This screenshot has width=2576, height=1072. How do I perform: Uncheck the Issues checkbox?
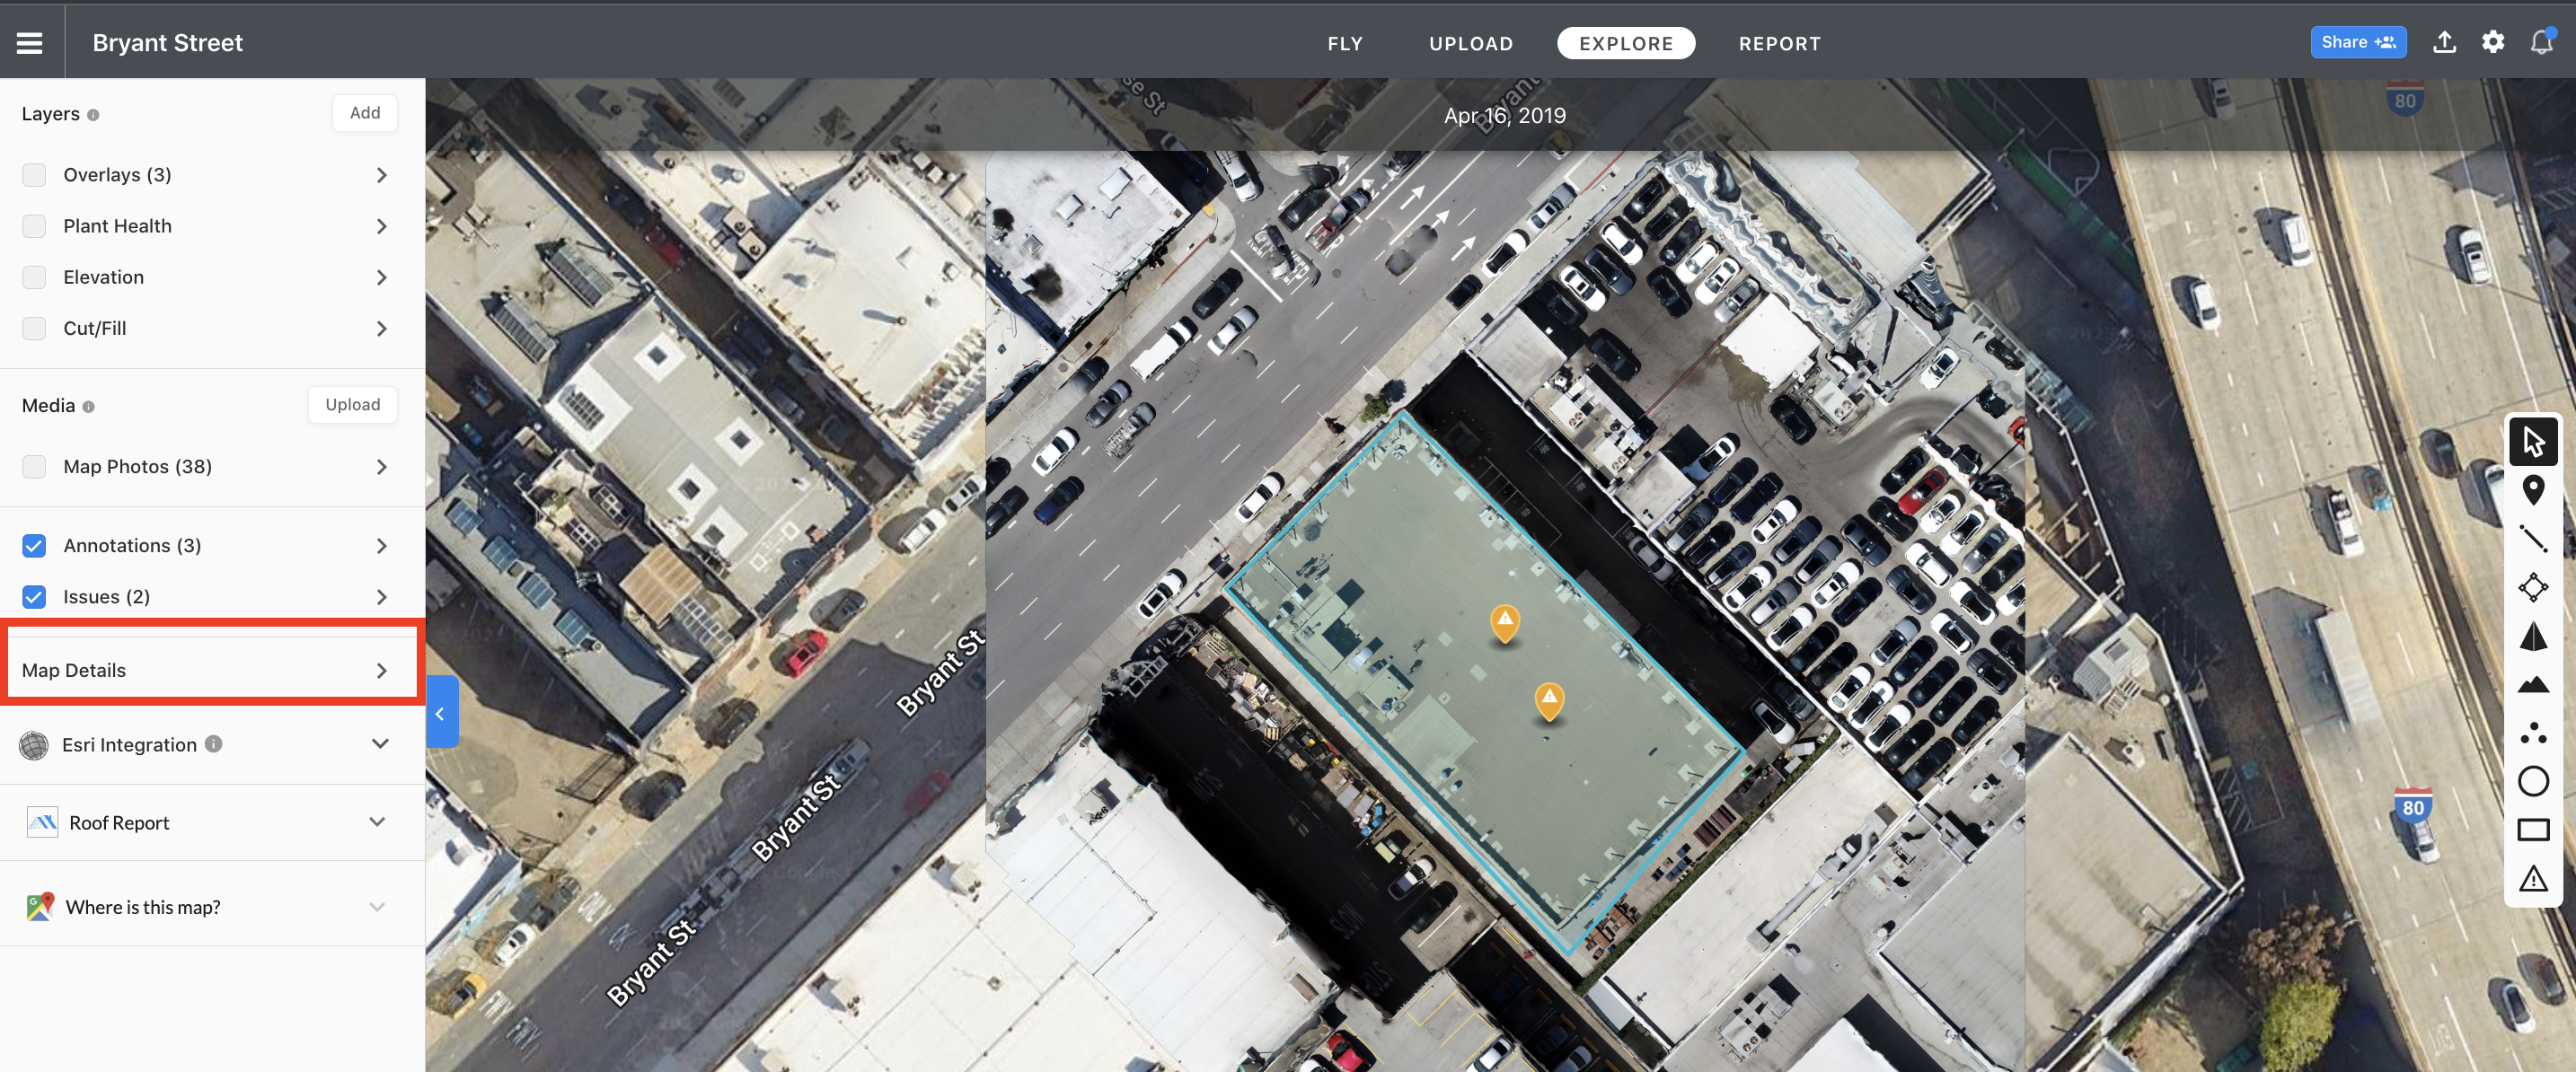(34, 597)
